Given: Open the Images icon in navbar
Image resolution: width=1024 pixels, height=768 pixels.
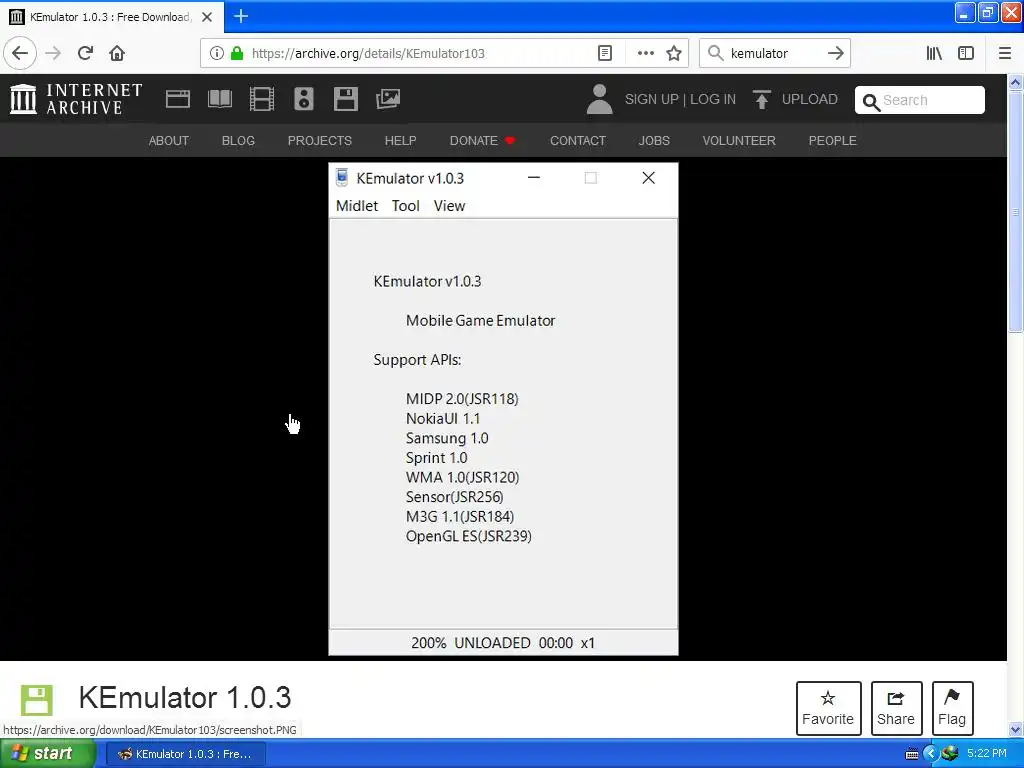Looking at the screenshot, I should [x=388, y=99].
